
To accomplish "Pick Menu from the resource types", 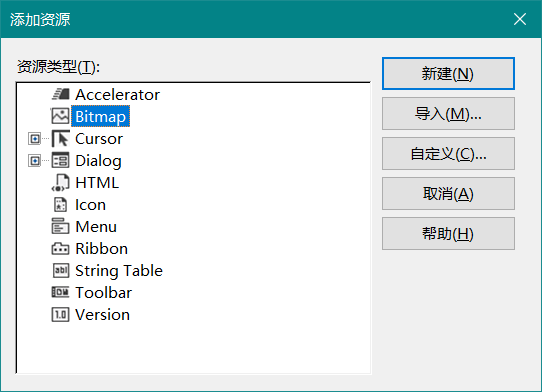I will [x=96, y=227].
